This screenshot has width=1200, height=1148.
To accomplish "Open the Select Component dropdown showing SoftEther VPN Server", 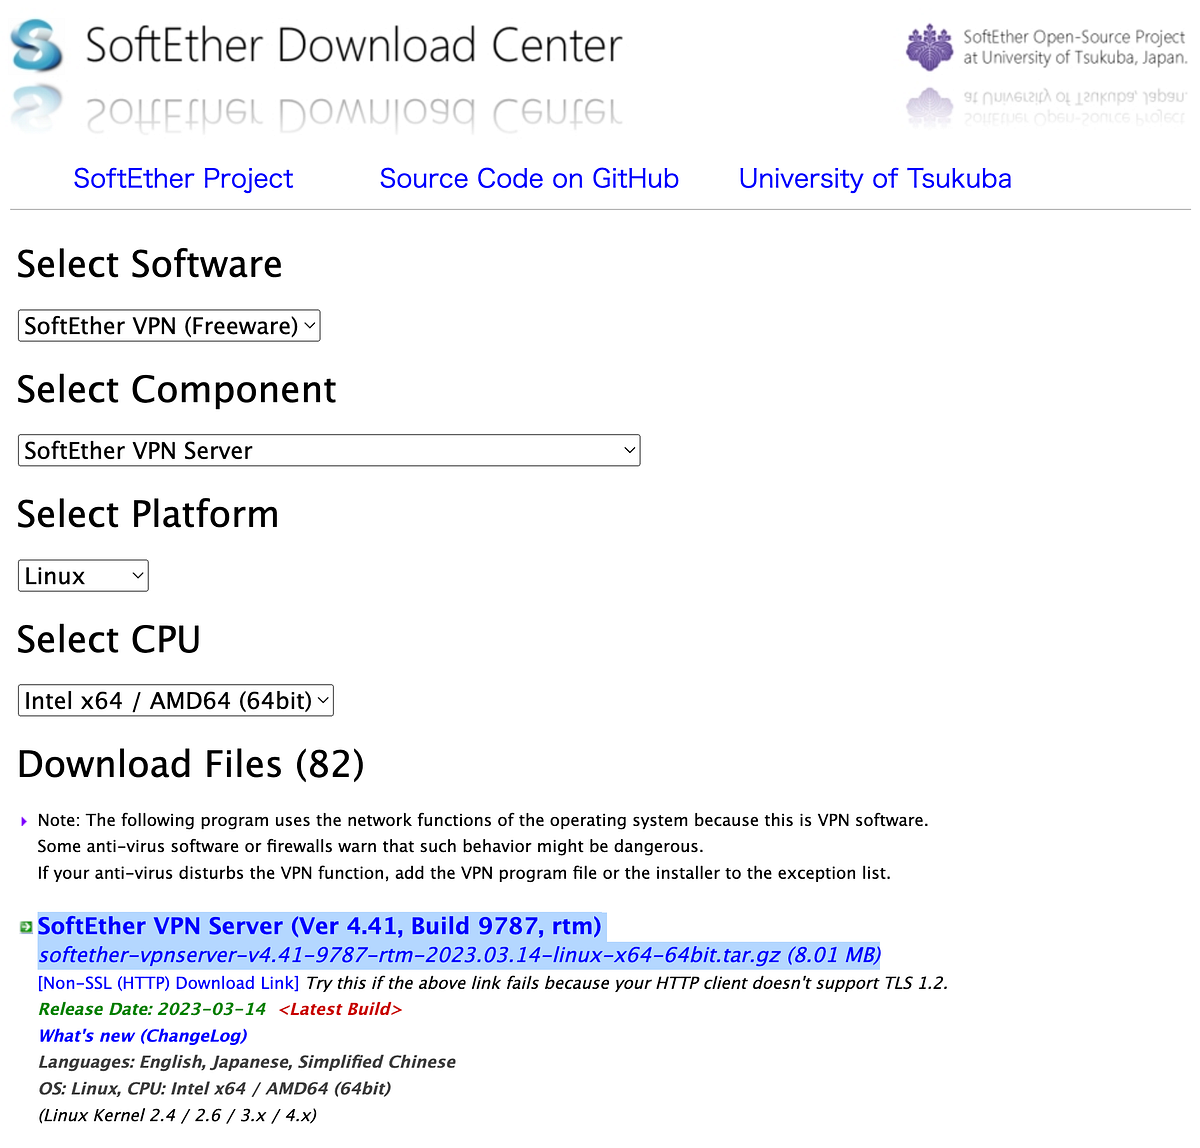I will click(x=328, y=450).
